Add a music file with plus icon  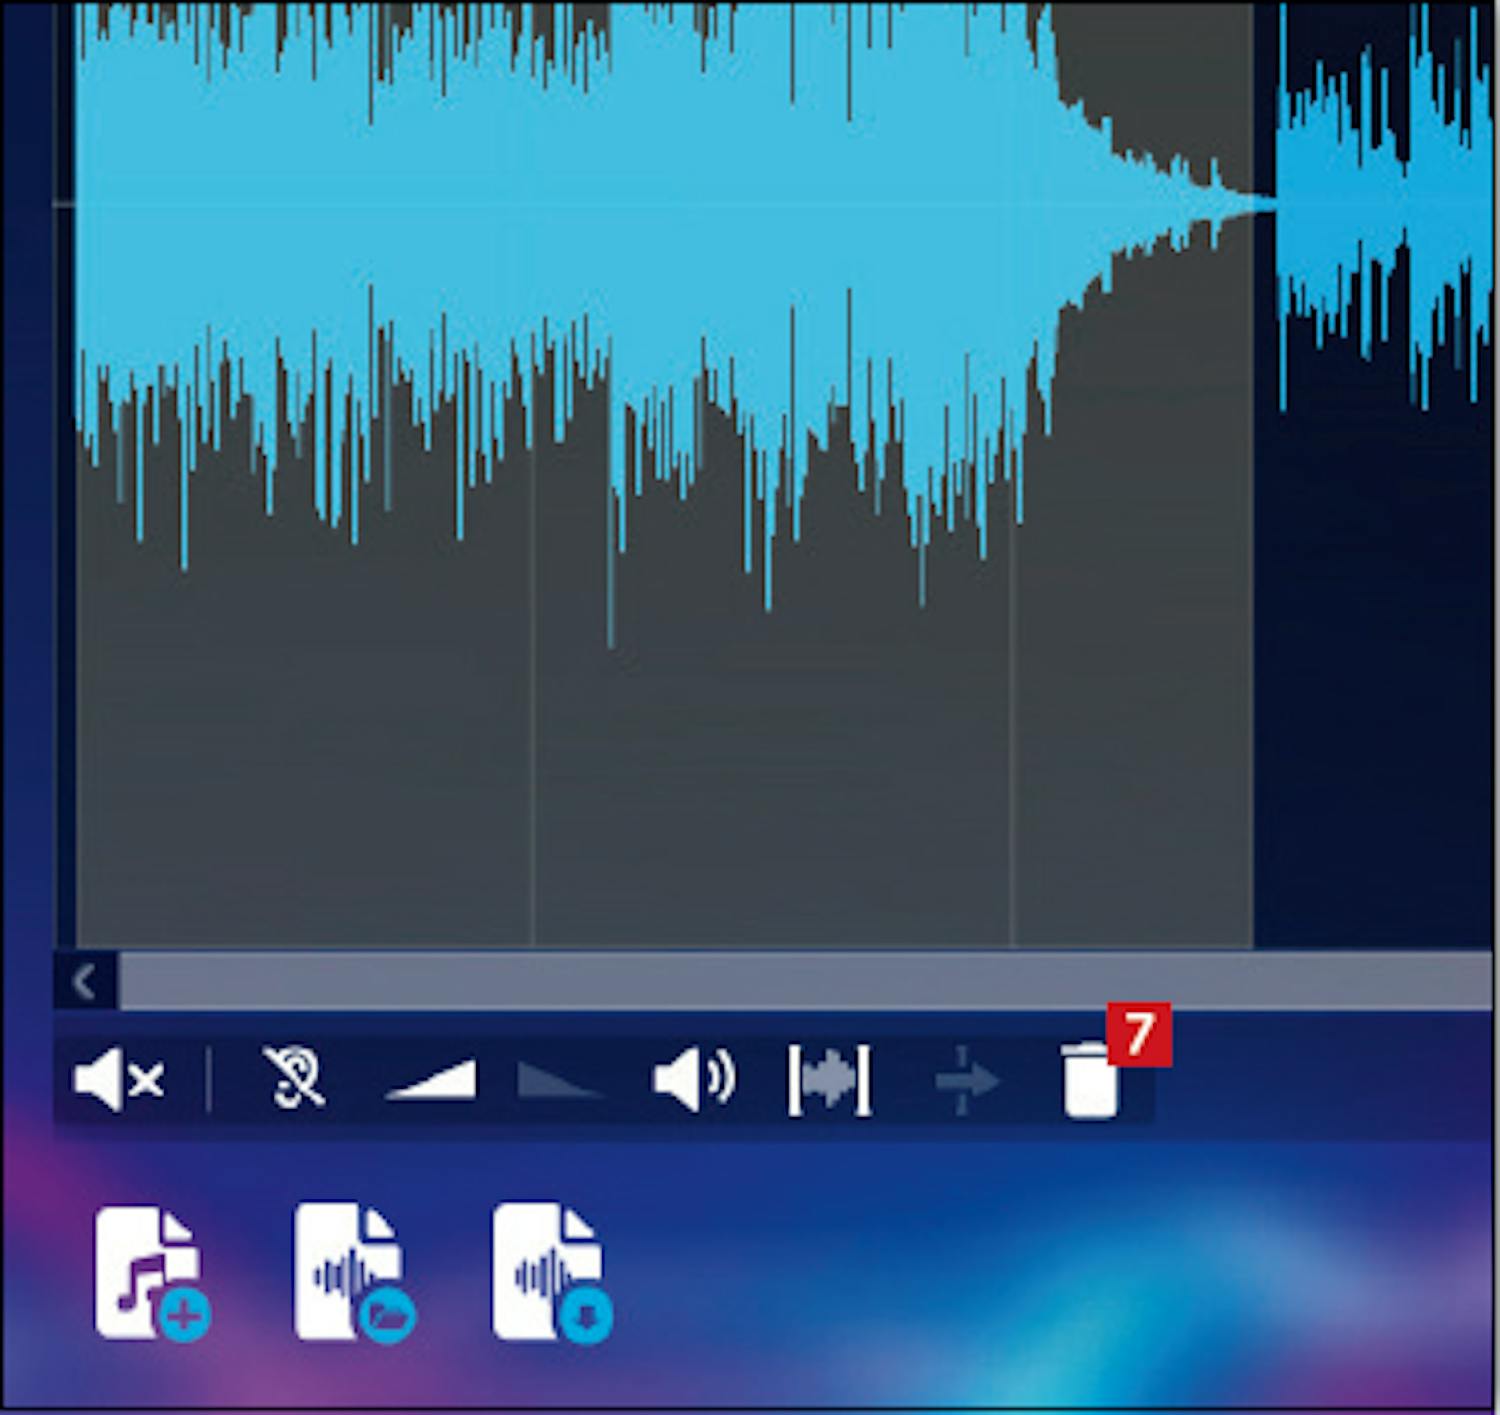(x=151, y=1273)
